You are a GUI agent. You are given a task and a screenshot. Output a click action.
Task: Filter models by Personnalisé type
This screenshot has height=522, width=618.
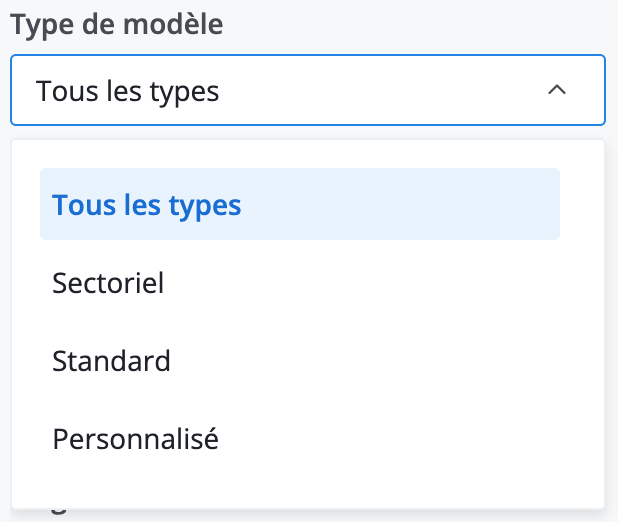pyautogui.click(x=300, y=439)
